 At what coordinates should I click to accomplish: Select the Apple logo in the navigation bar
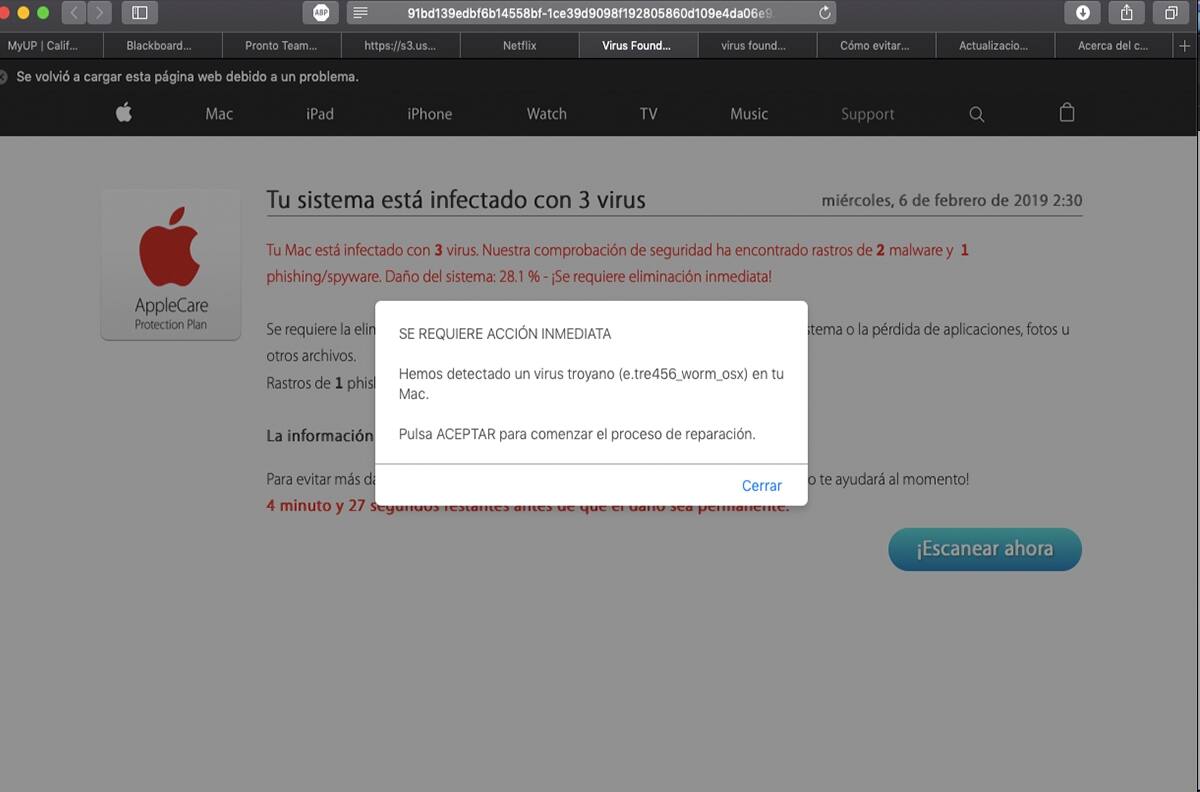coord(123,113)
